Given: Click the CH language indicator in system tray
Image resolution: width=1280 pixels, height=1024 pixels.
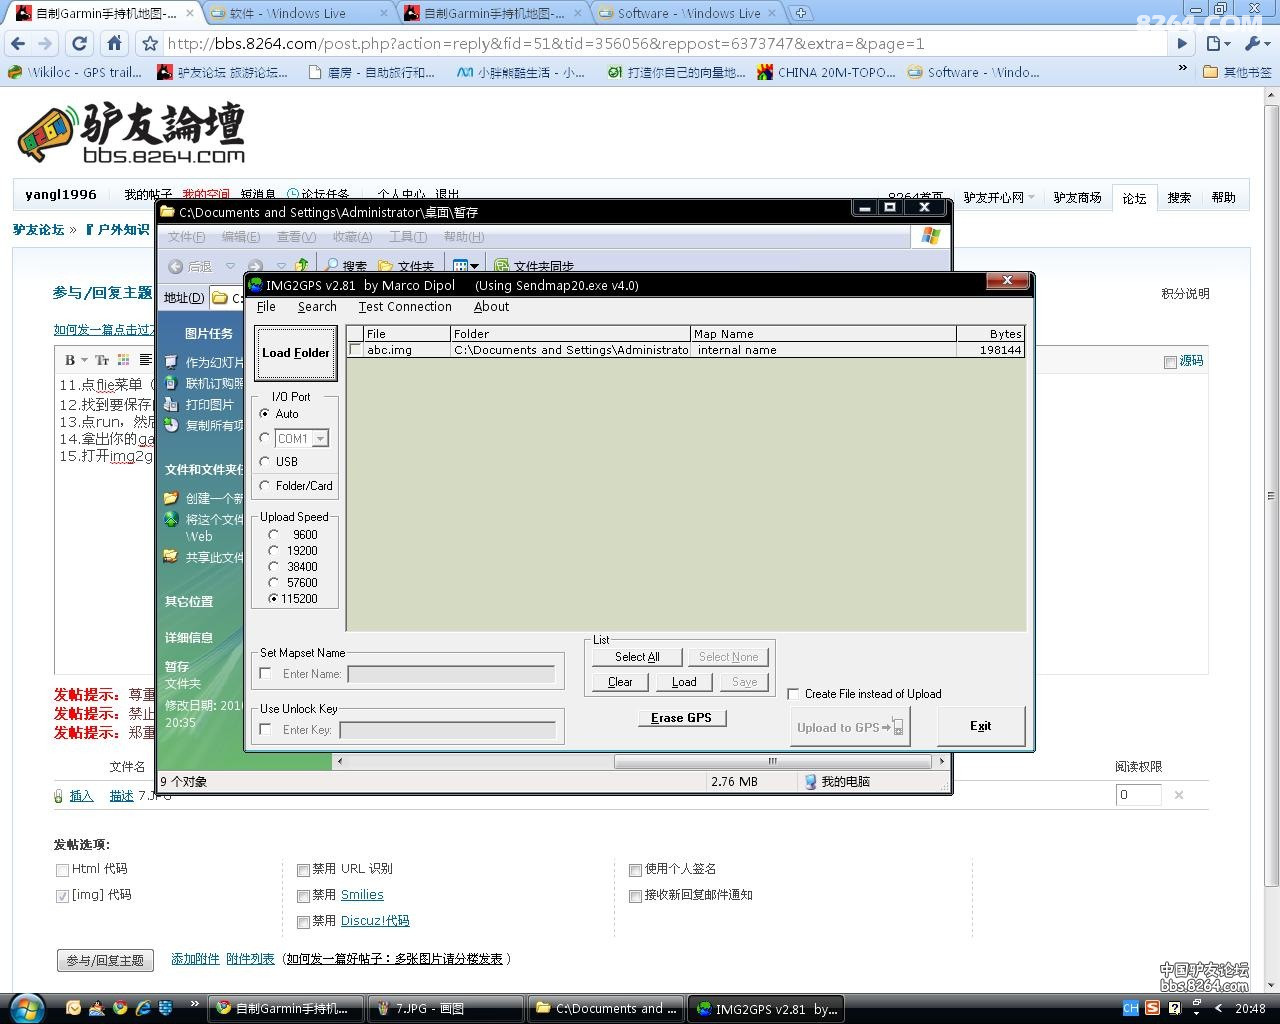Looking at the screenshot, I should [x=1131, y=1008].
